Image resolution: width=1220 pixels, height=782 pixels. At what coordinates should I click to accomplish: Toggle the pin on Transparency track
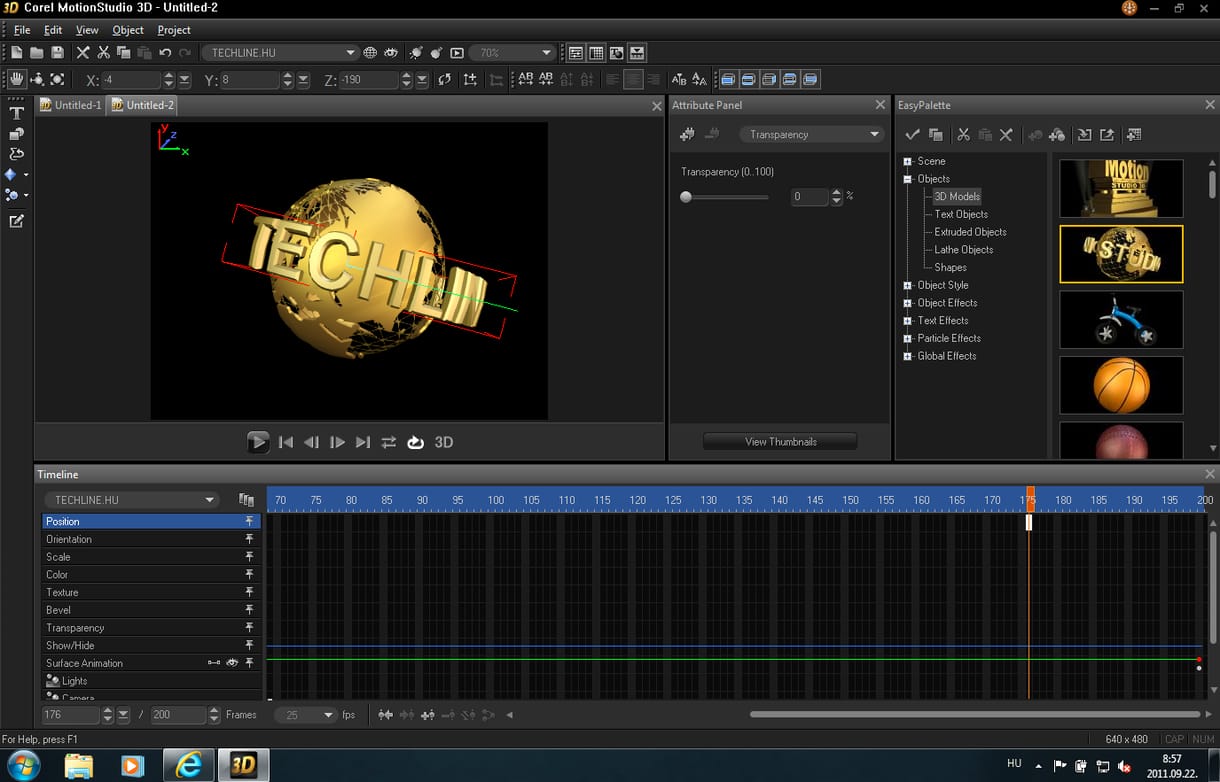click(x=250, y=628)
